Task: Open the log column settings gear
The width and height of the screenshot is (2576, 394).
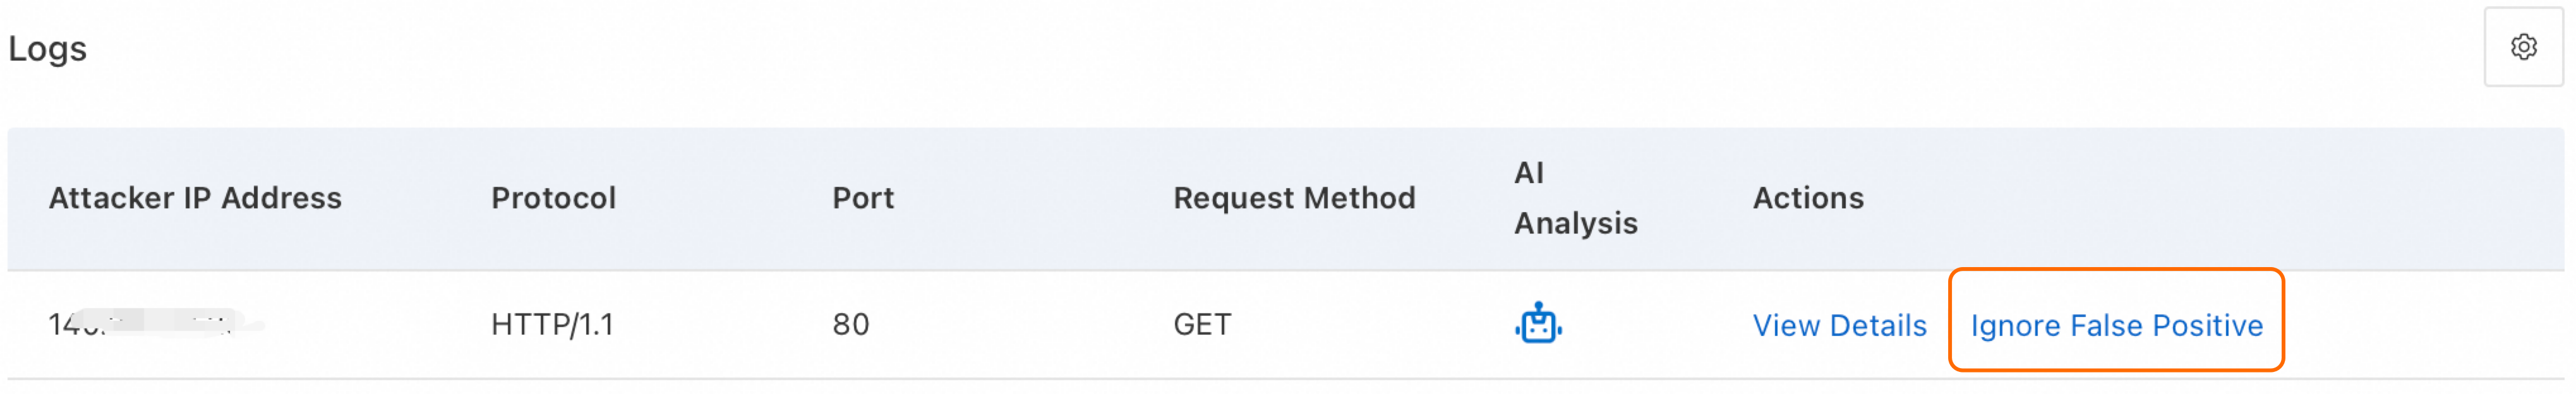Action: click(x=2522, y=47)
